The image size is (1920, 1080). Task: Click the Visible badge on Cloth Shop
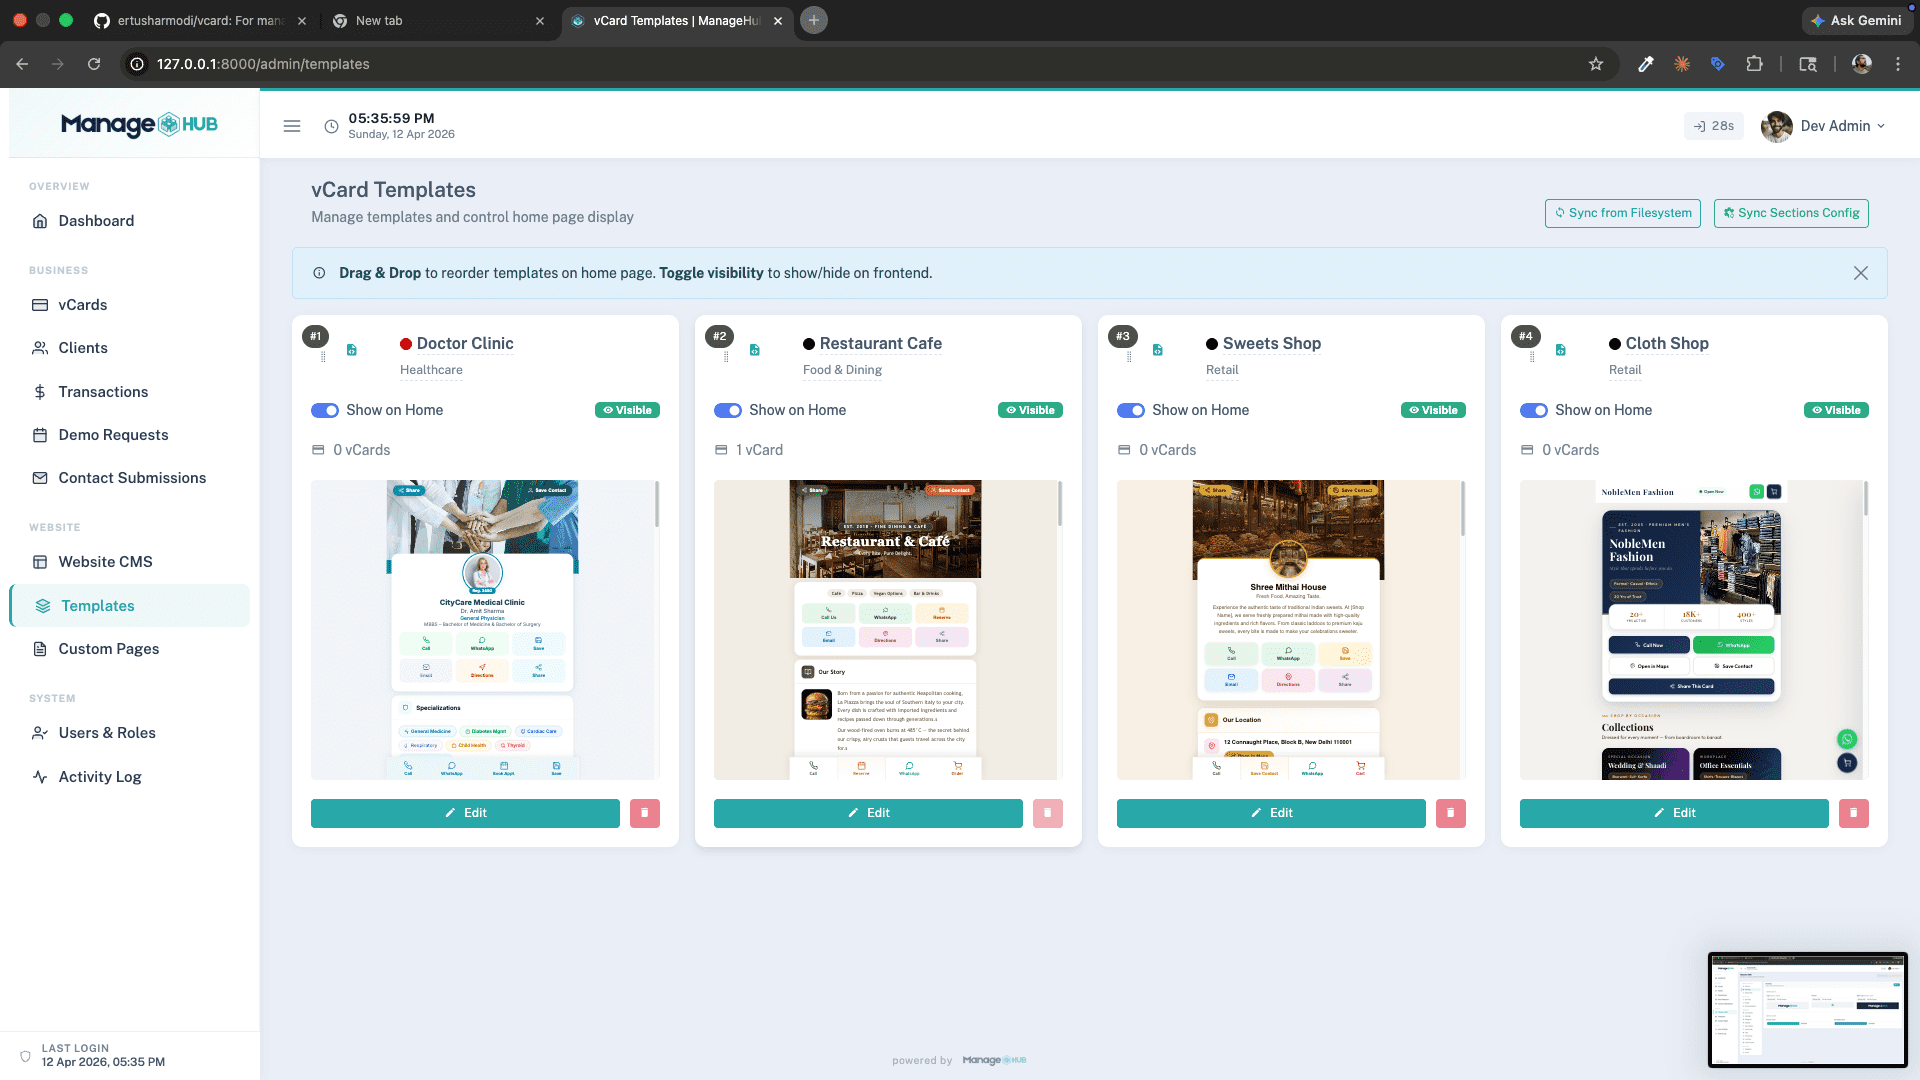tap(1836, 410)
